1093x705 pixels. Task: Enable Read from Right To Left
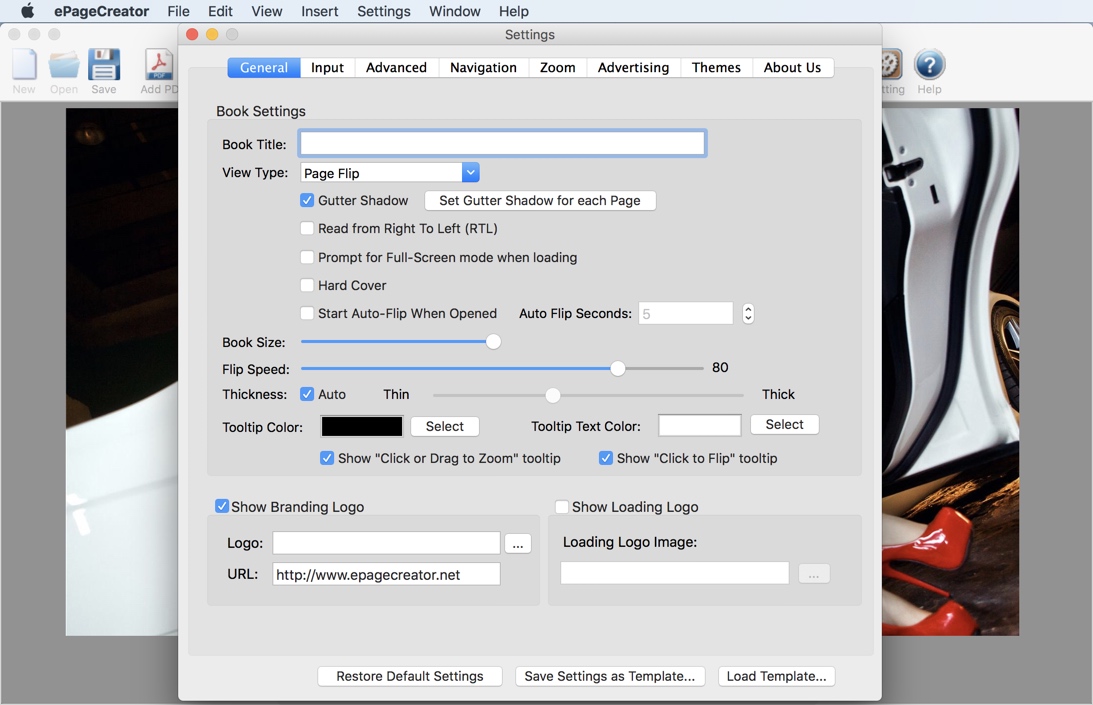pos(307,228)
